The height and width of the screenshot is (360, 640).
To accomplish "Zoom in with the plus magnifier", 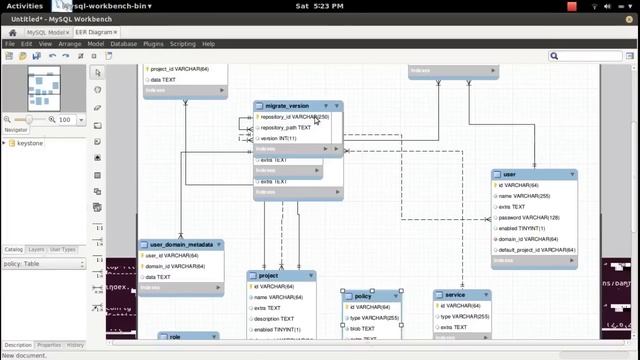I will (x=52, y=120).
